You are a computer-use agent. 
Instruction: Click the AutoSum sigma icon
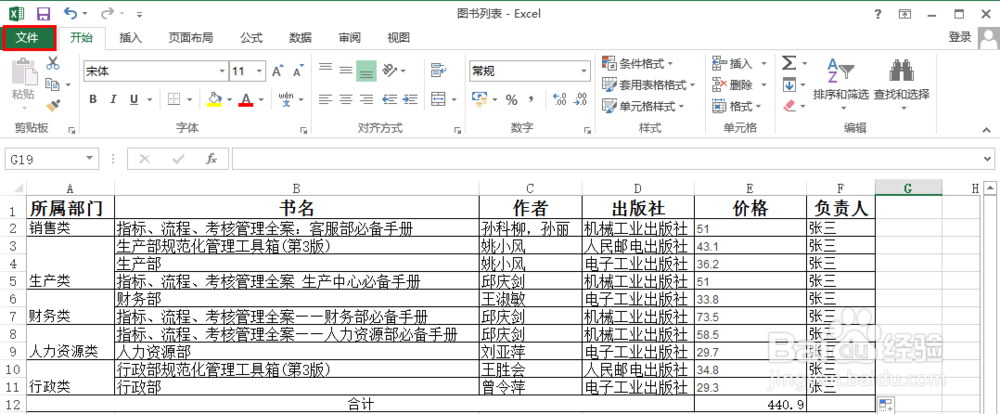[790, 63]
